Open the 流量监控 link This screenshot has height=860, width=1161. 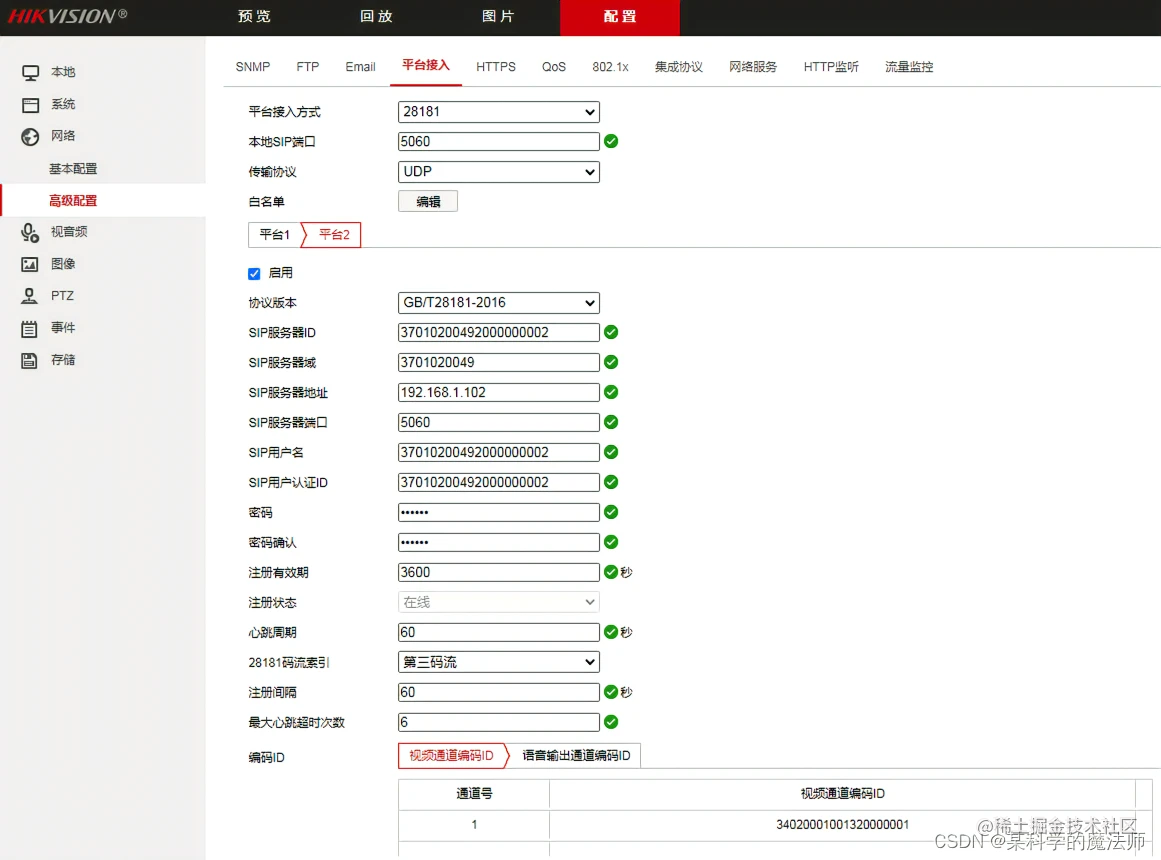click(908, 66)
